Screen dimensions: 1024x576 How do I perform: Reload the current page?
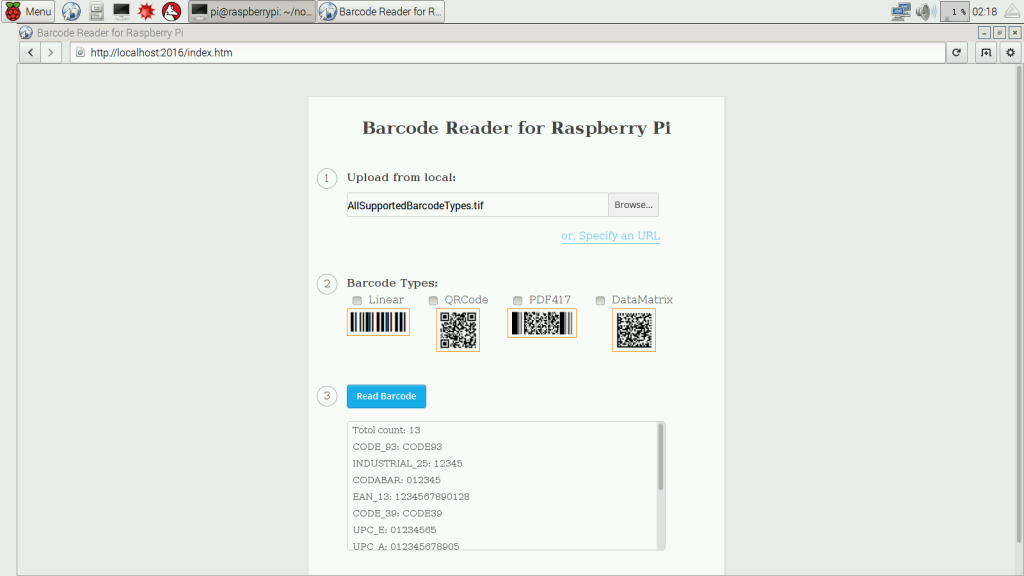click(957, 52)
